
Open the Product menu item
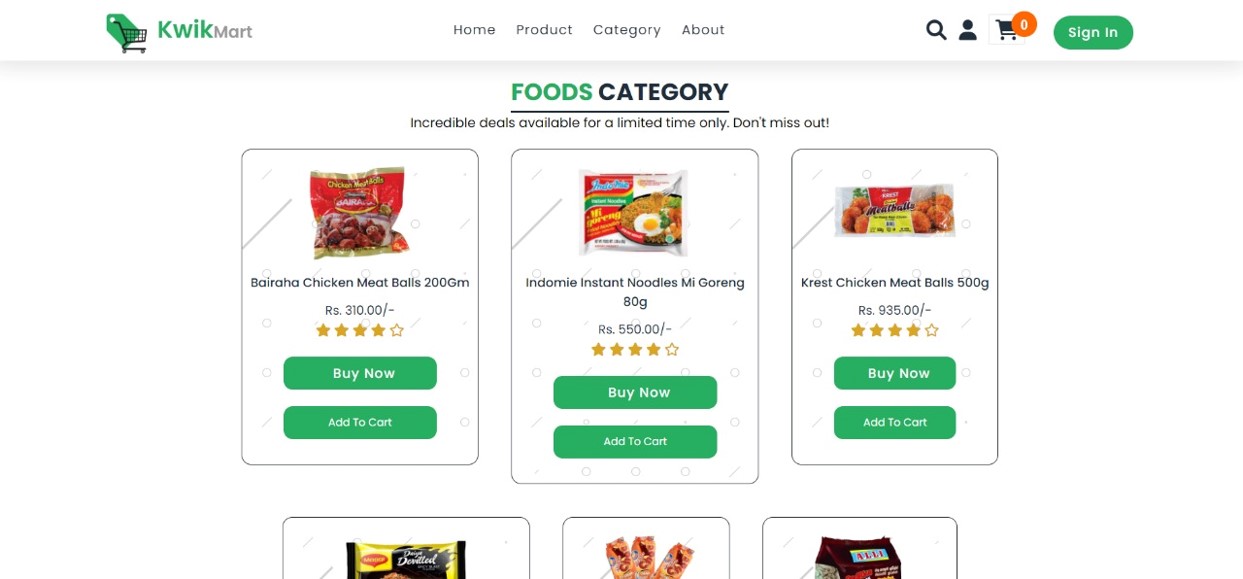[544, 29]
